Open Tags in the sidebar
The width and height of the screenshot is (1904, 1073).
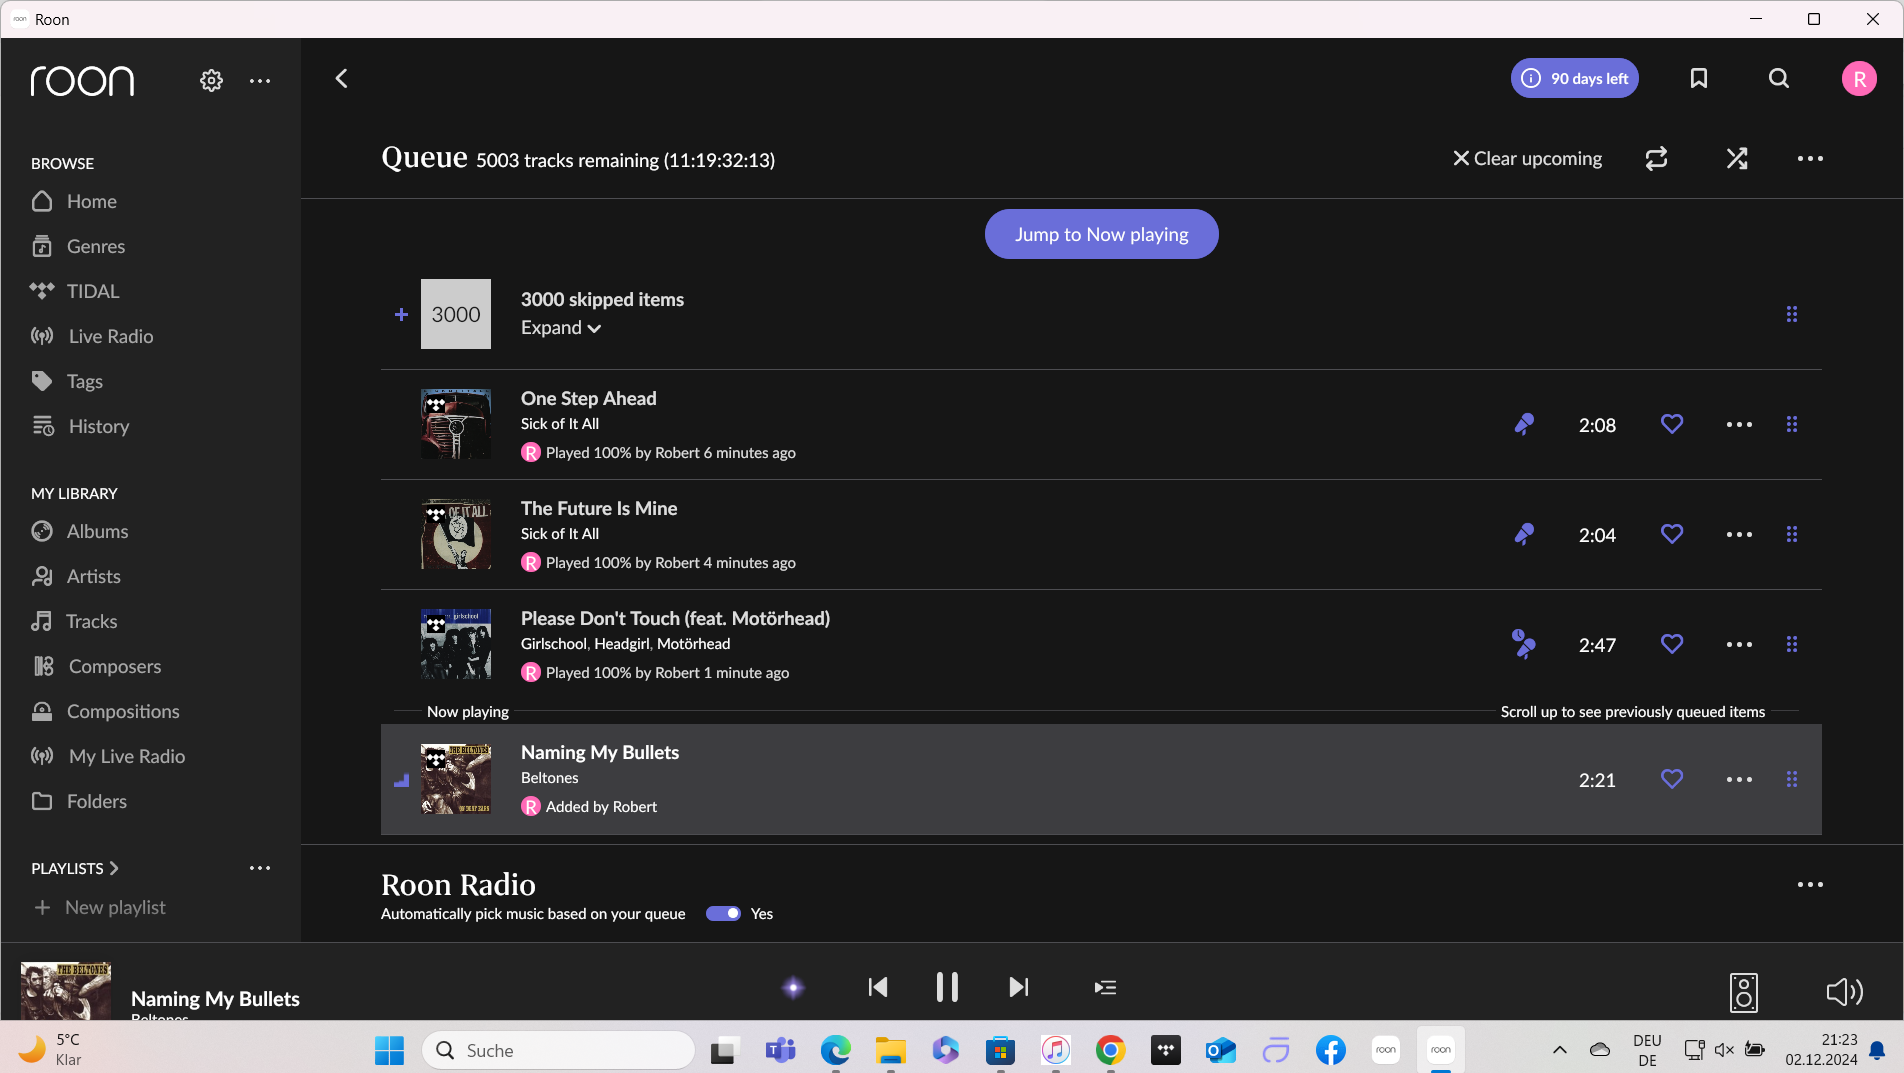point(67,381)
